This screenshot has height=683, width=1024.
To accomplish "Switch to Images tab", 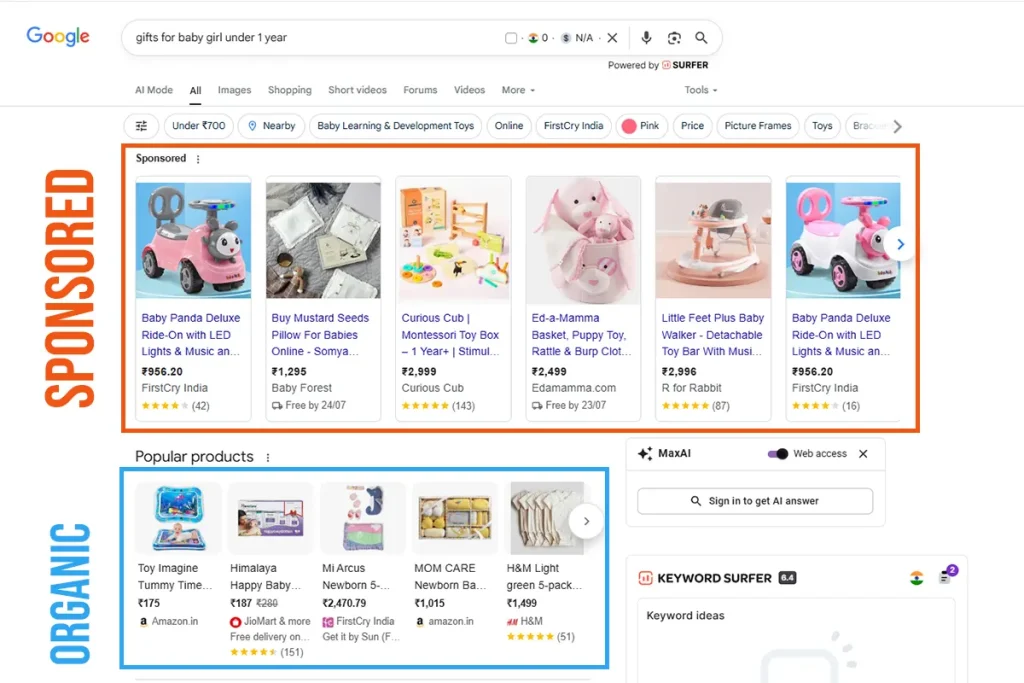I will coord(234,90).
